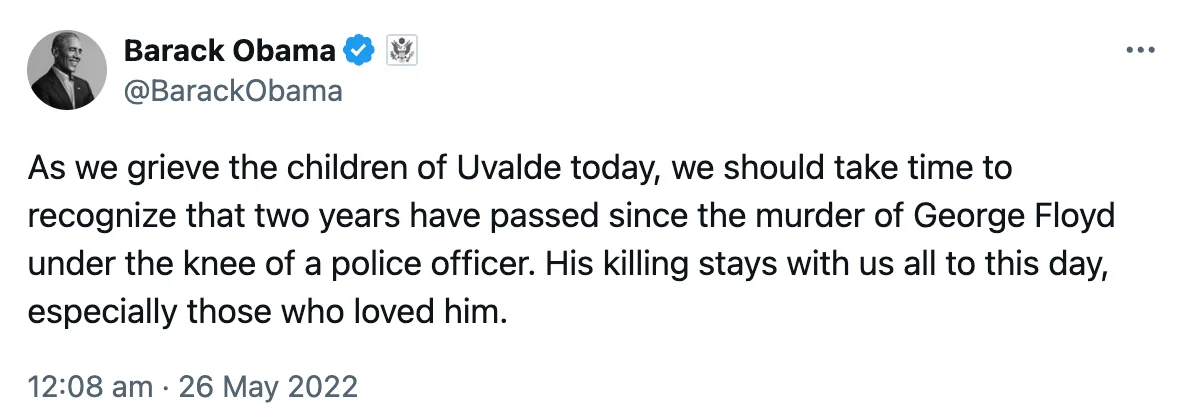
Task: Open the three-dot more options menu
Action: click(x=1140, y=50)
